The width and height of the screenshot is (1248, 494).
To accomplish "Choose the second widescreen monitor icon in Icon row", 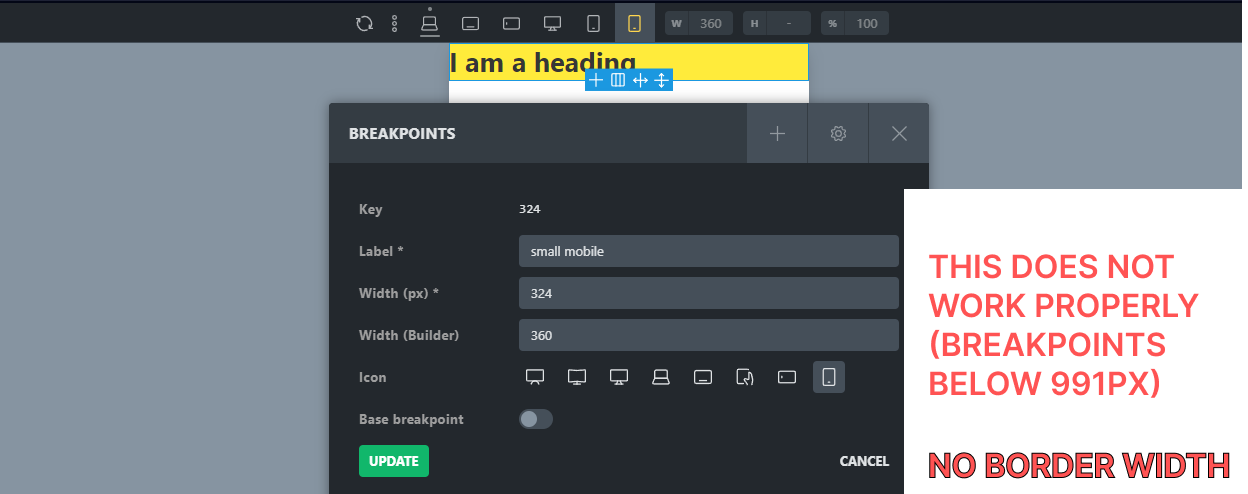I will [577, 377].
